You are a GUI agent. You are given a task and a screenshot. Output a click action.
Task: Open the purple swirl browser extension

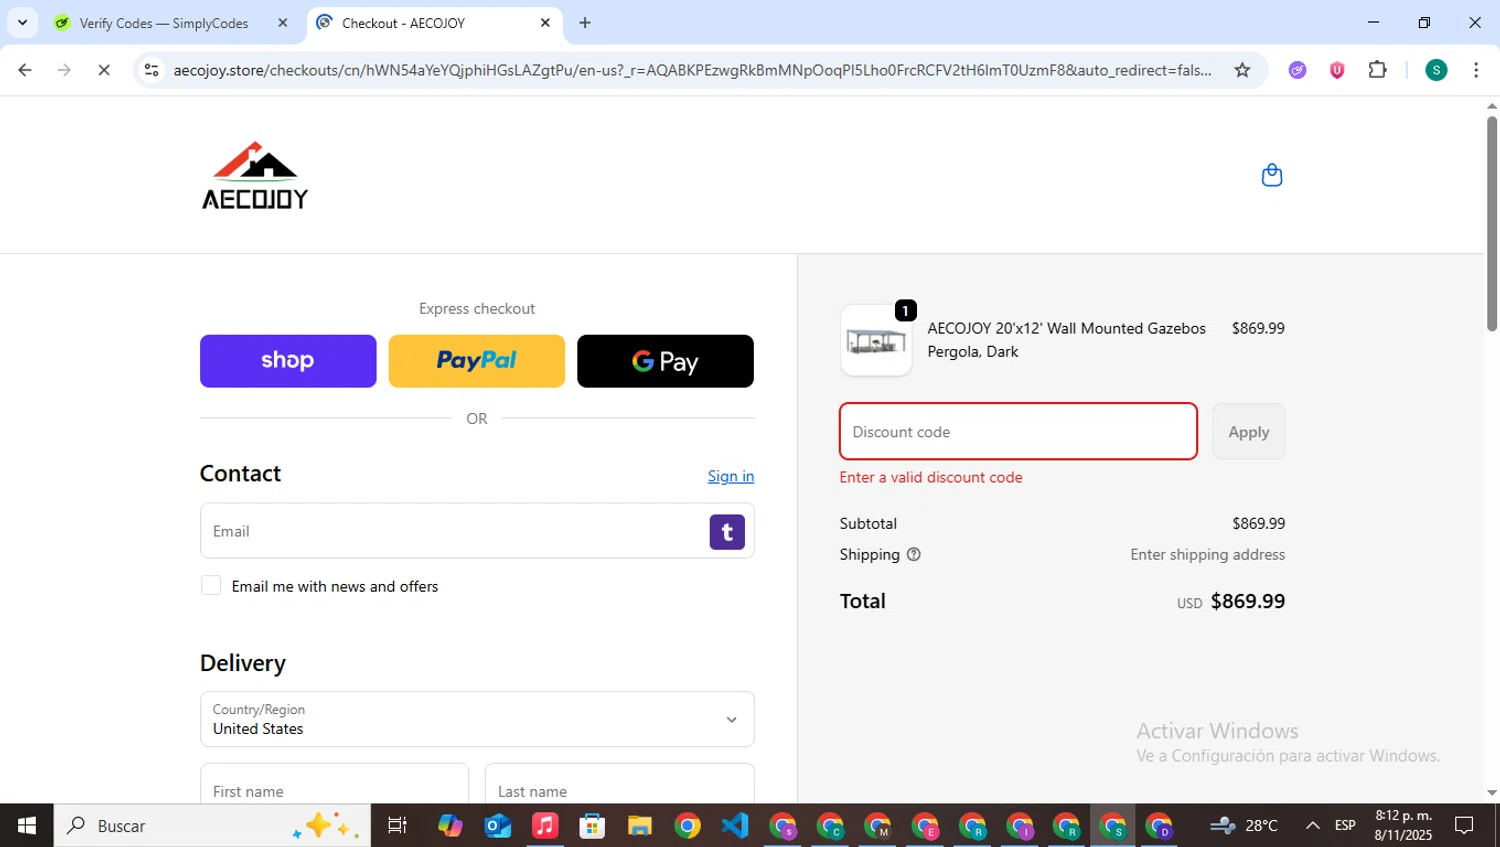point(1297,70)
